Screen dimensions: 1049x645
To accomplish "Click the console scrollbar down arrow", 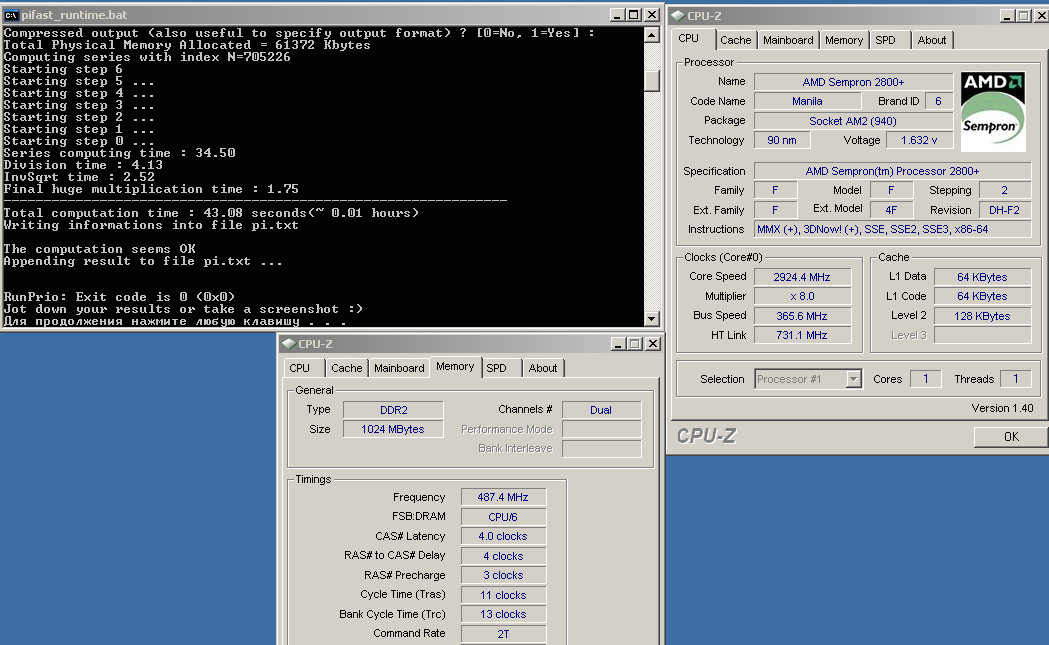I will [652, 318].
